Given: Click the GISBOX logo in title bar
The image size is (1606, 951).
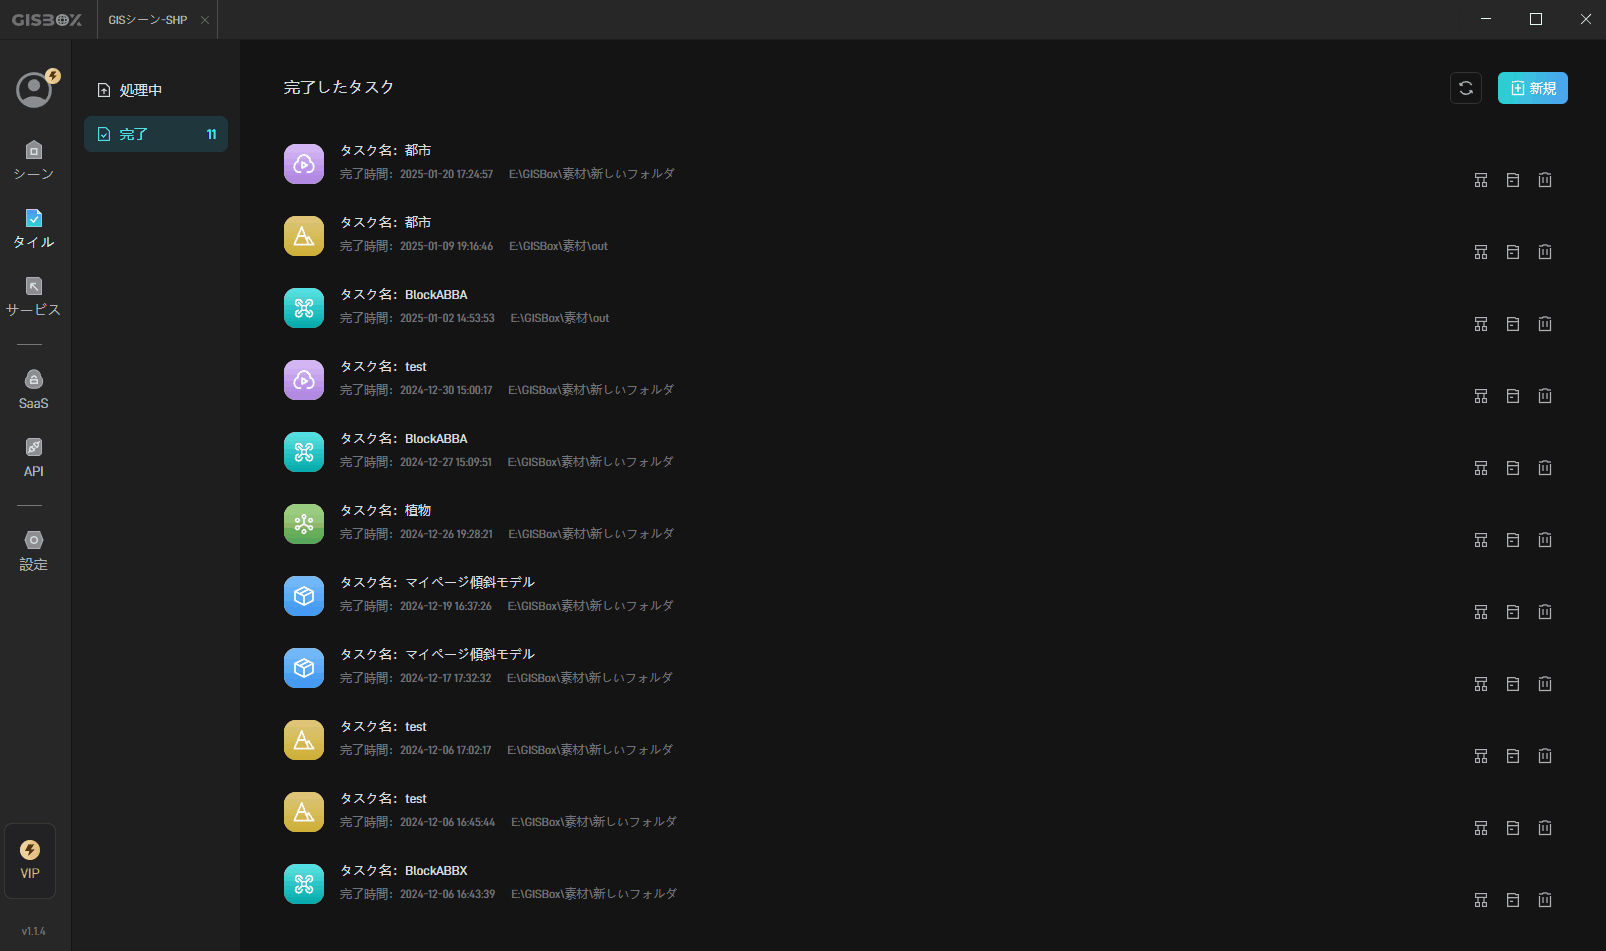Looking at the screenshot, I should [x=47, y=20].
